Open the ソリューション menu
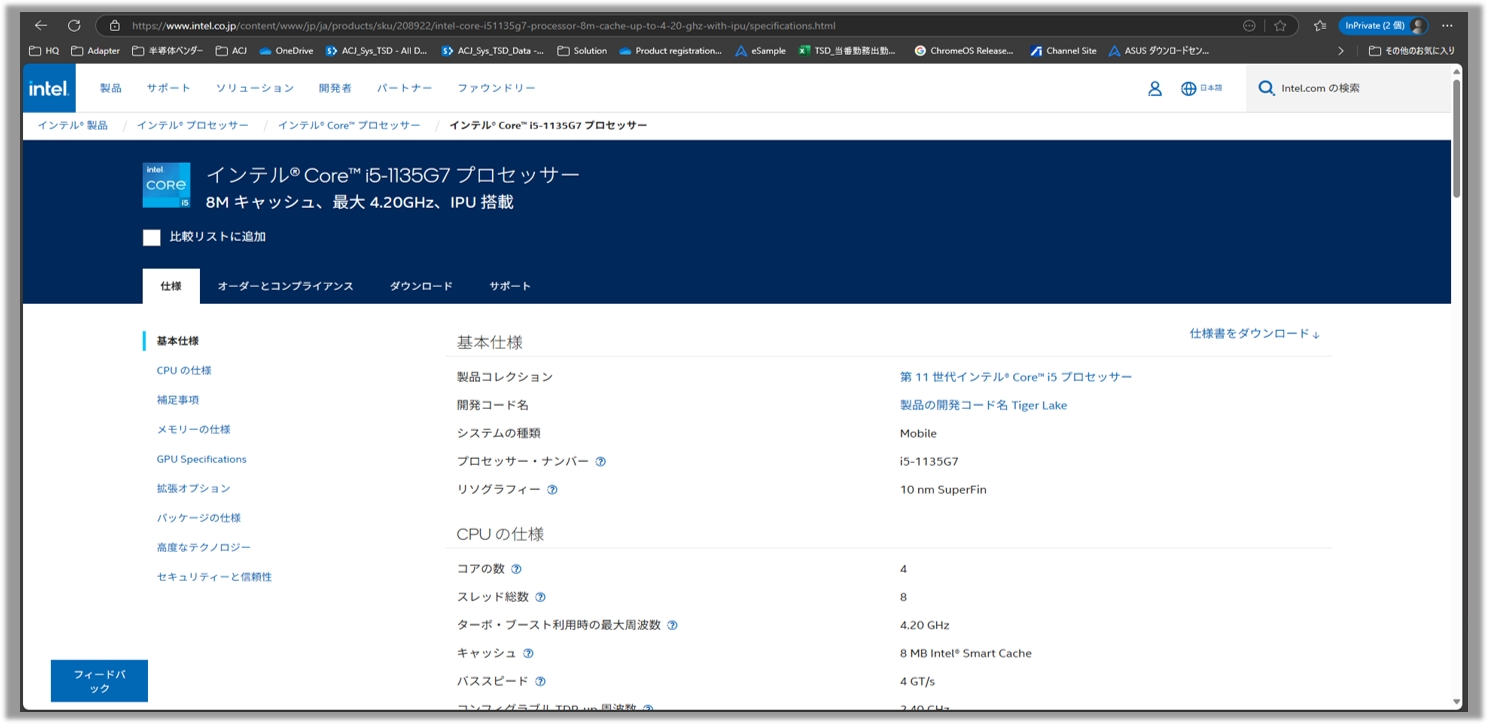Image resolution: width=1491 pixels, height=728 pixels. click(255, 88)
